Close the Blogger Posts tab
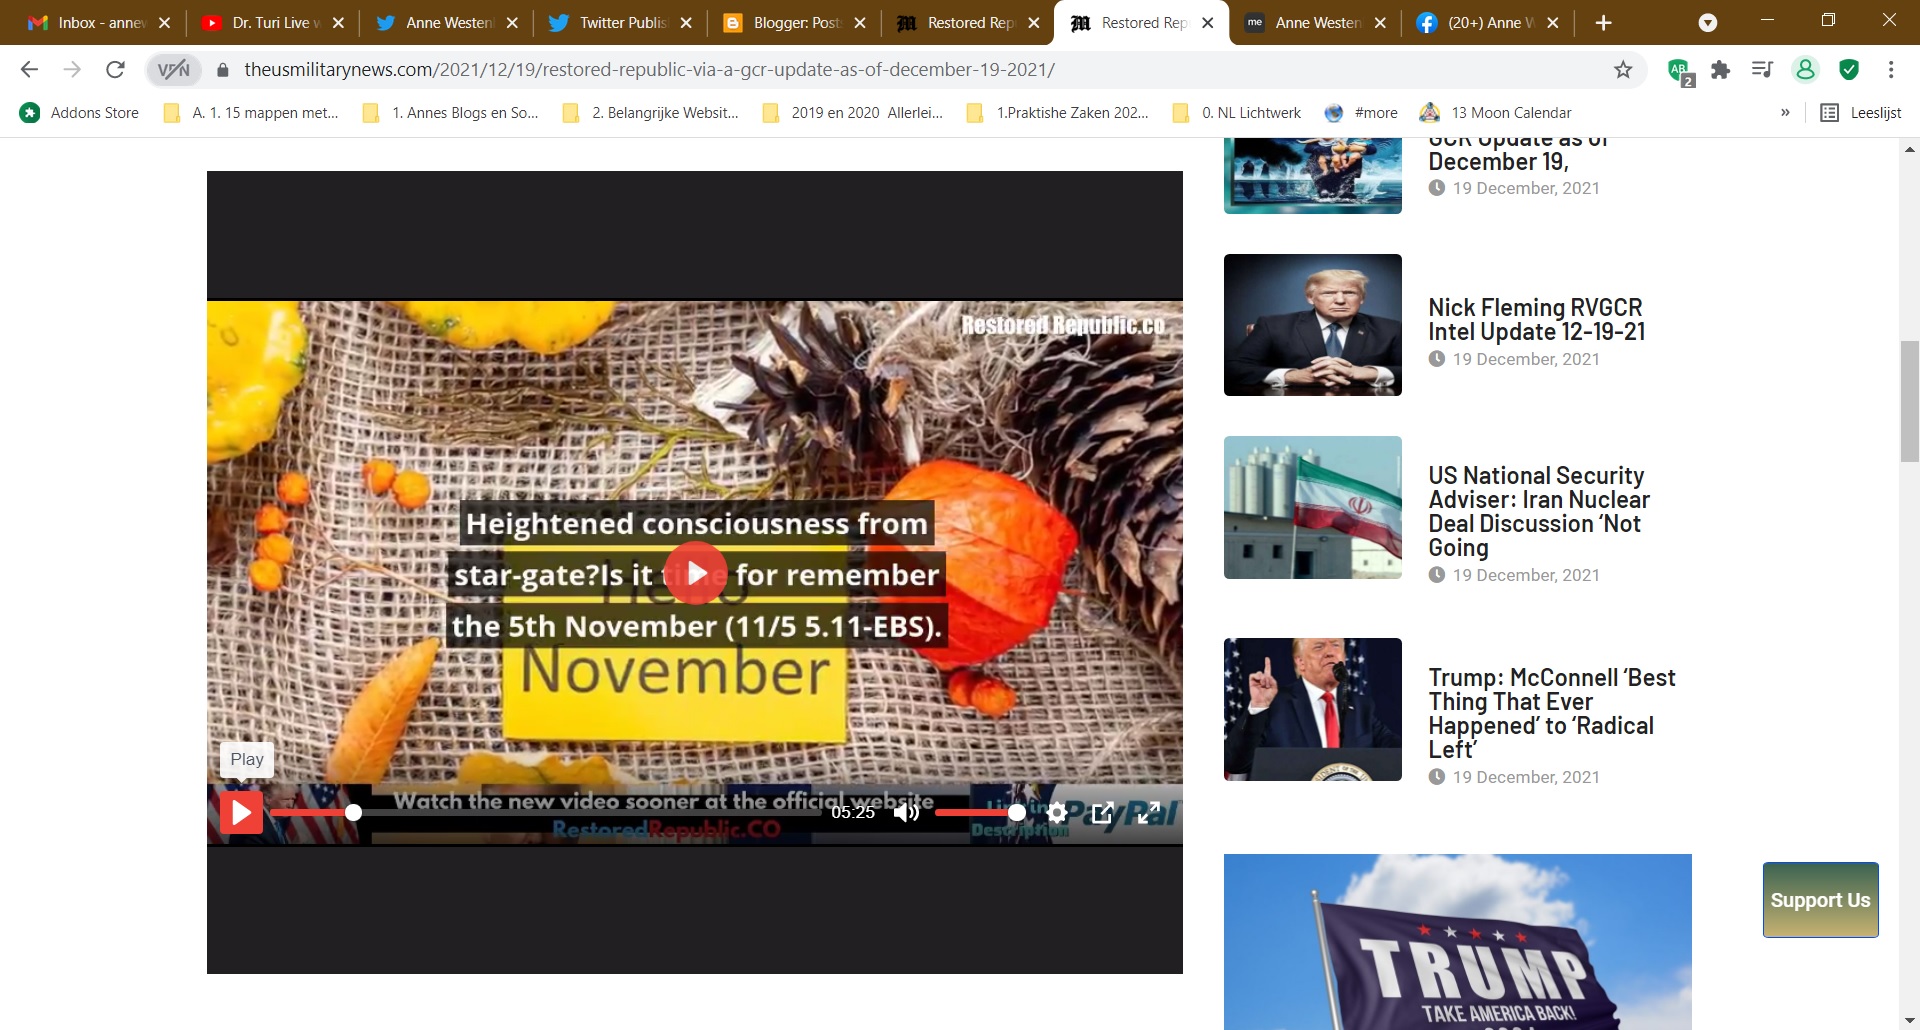The height and width of the screenshot is (1030, 1920). pos(860,23)
